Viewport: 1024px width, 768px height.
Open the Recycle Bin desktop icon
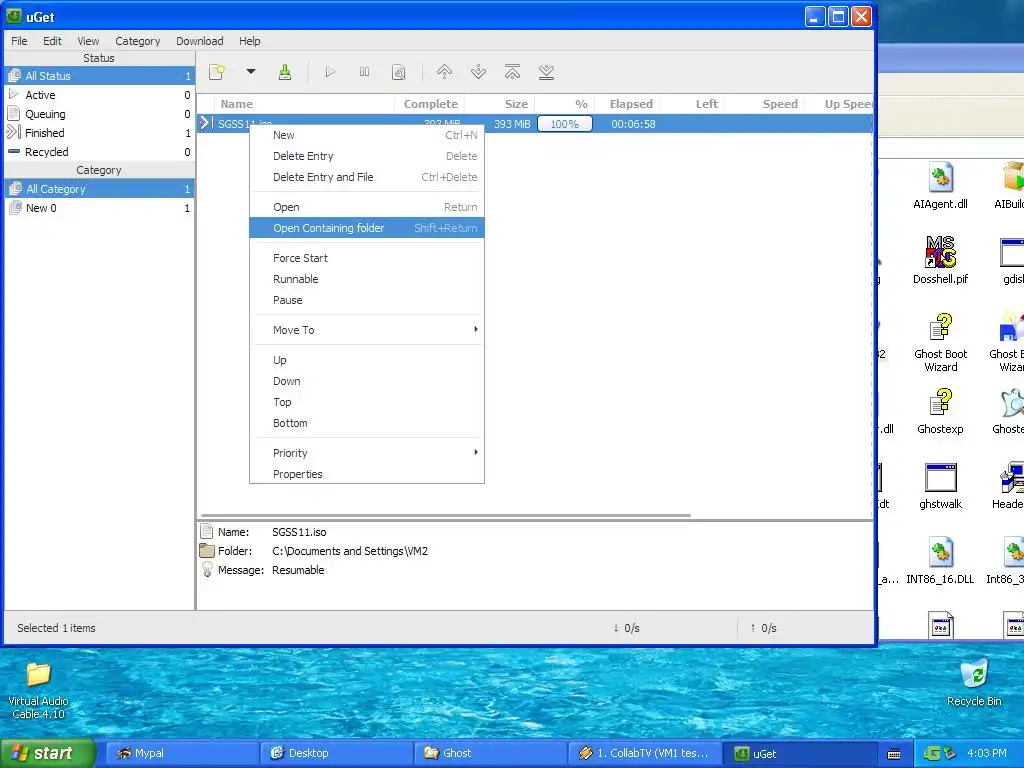point(974,683)
